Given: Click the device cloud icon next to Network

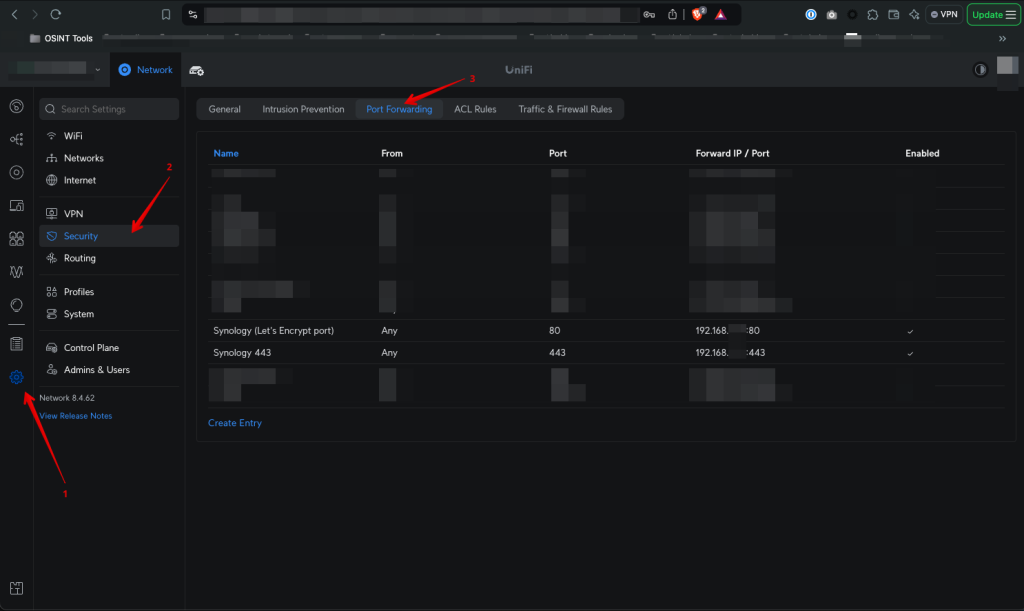Looking at the screenshot, I should [x=197, y=70].
